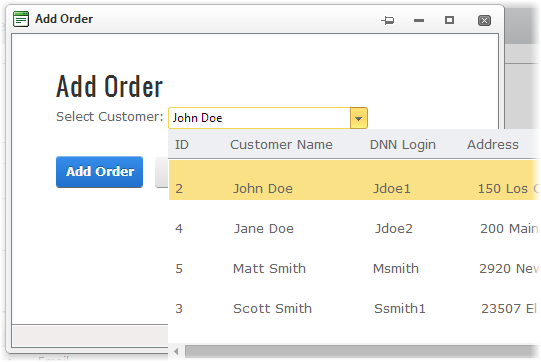Image resolution: width=541 pixels, height=362 pixels.
Task: Click ID cell 3
Action: pos(179,309)
